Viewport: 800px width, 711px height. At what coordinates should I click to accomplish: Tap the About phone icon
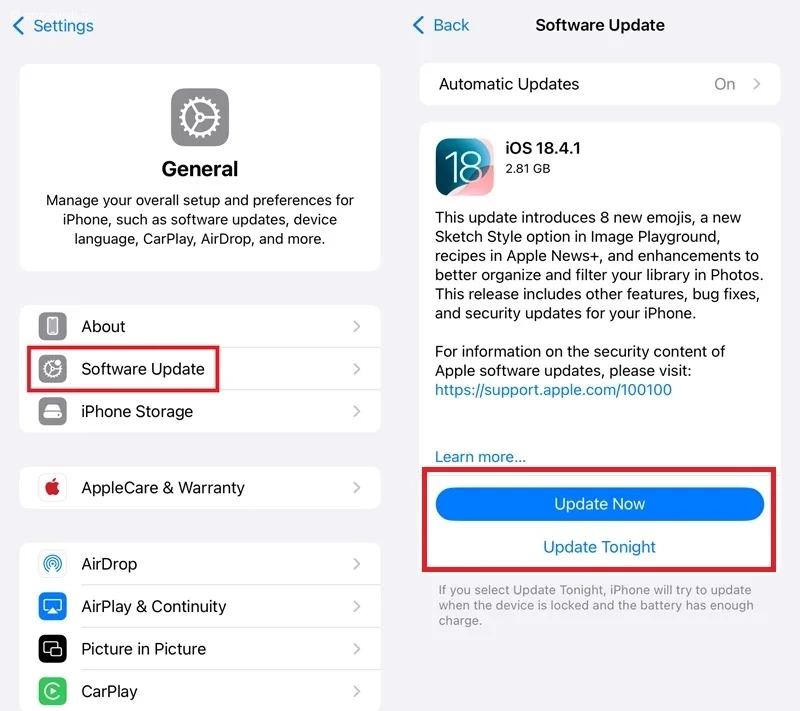[53, 327]
